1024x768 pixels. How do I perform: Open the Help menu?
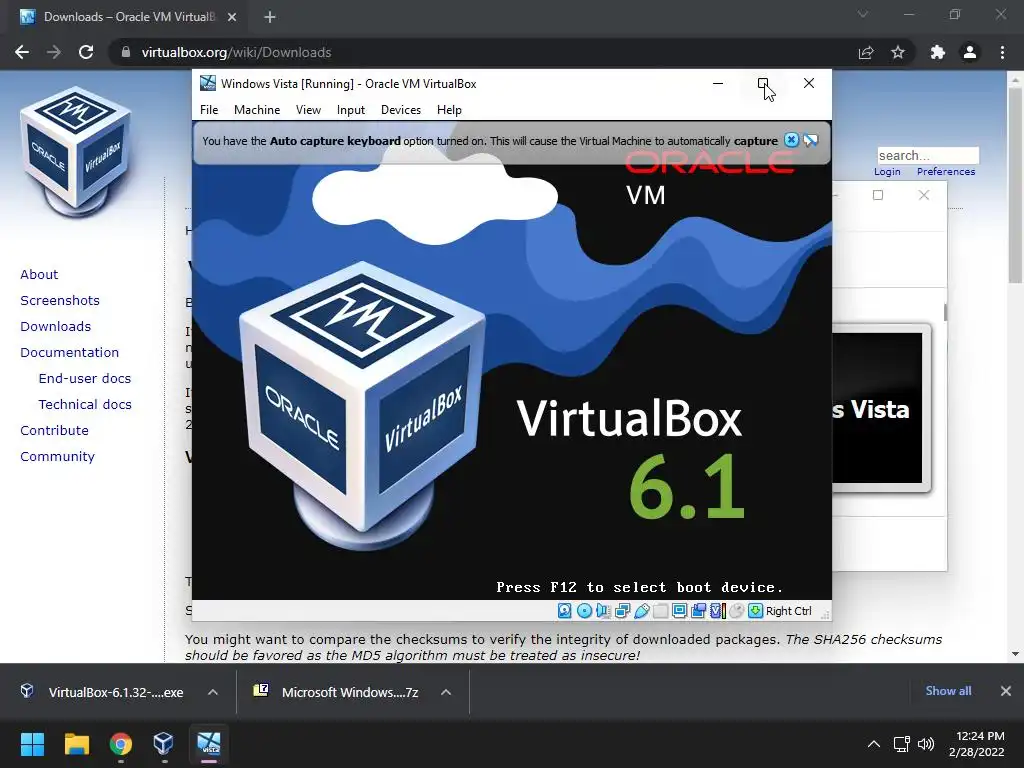[x=449, y=110]
